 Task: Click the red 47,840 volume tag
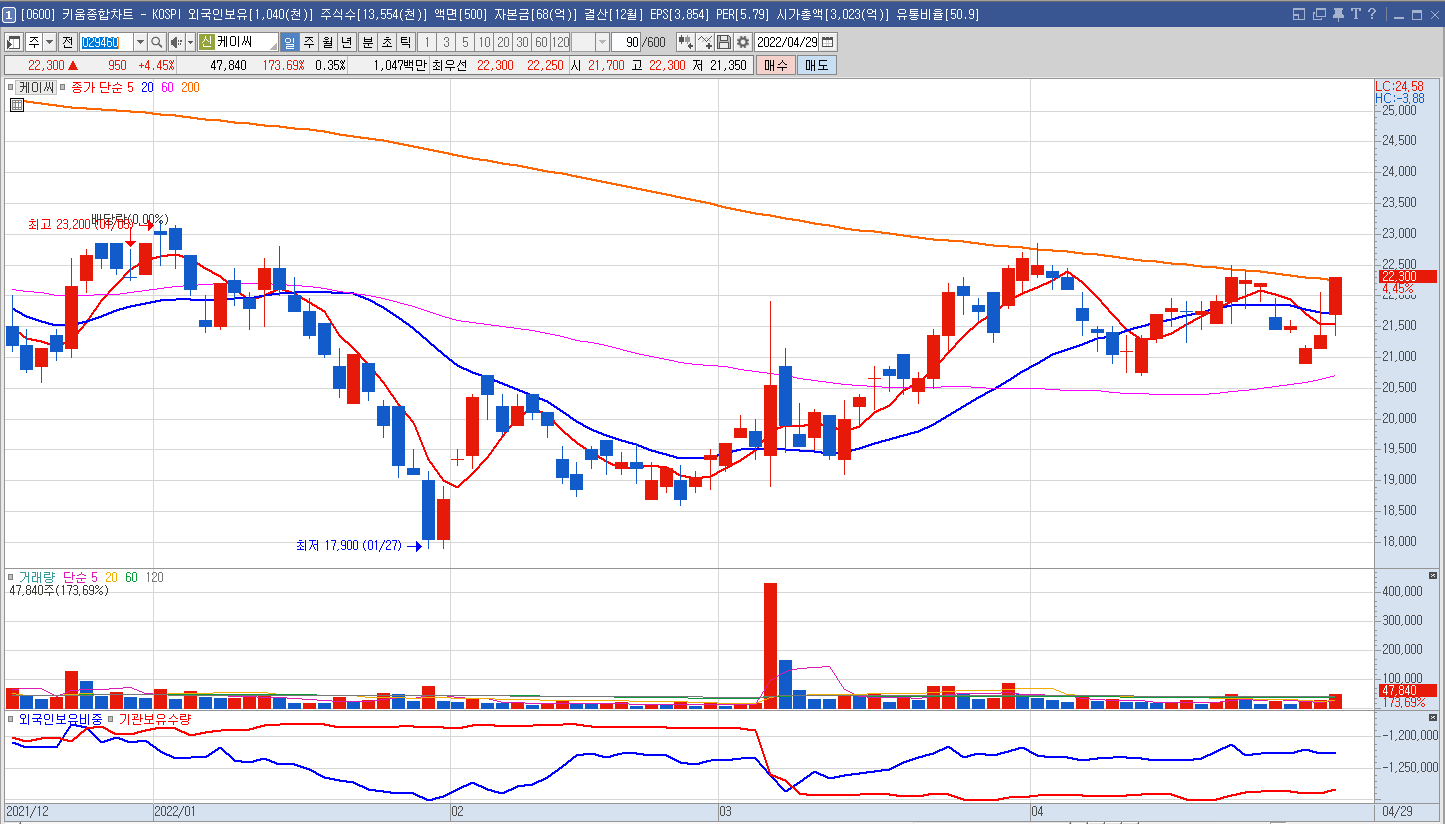coord(1406,690)
